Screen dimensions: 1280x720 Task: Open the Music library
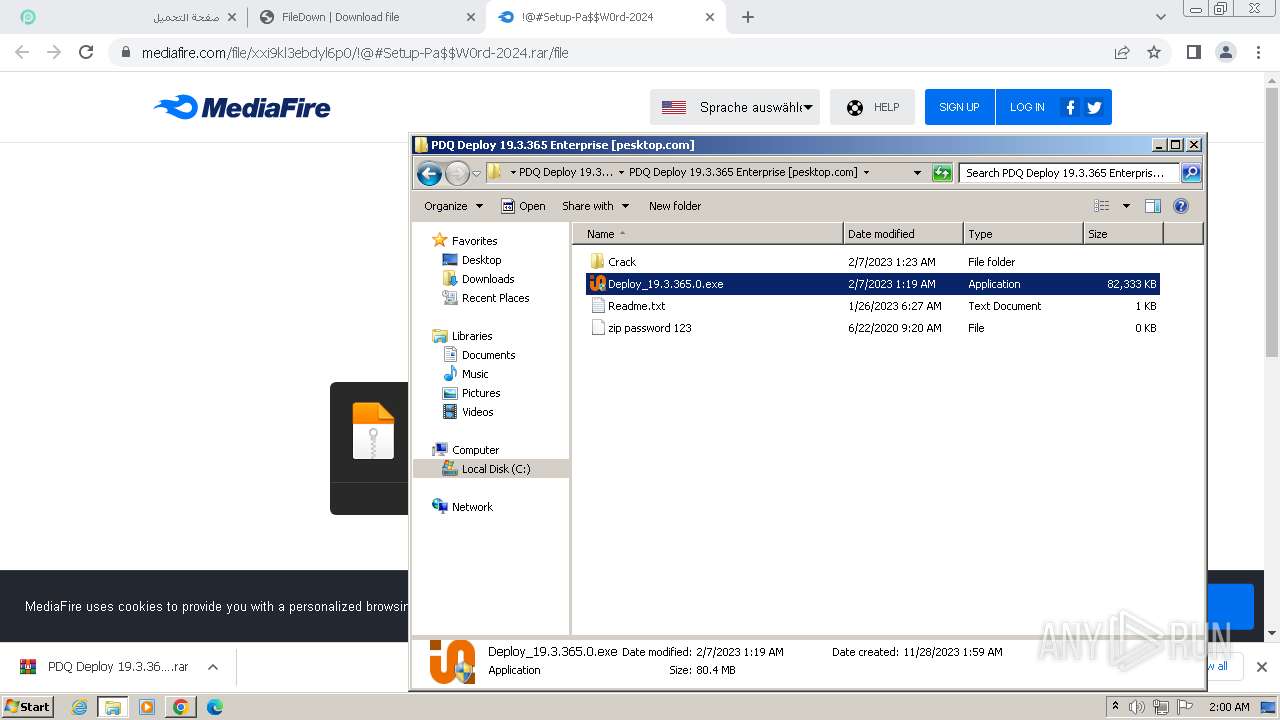[475, 374]
